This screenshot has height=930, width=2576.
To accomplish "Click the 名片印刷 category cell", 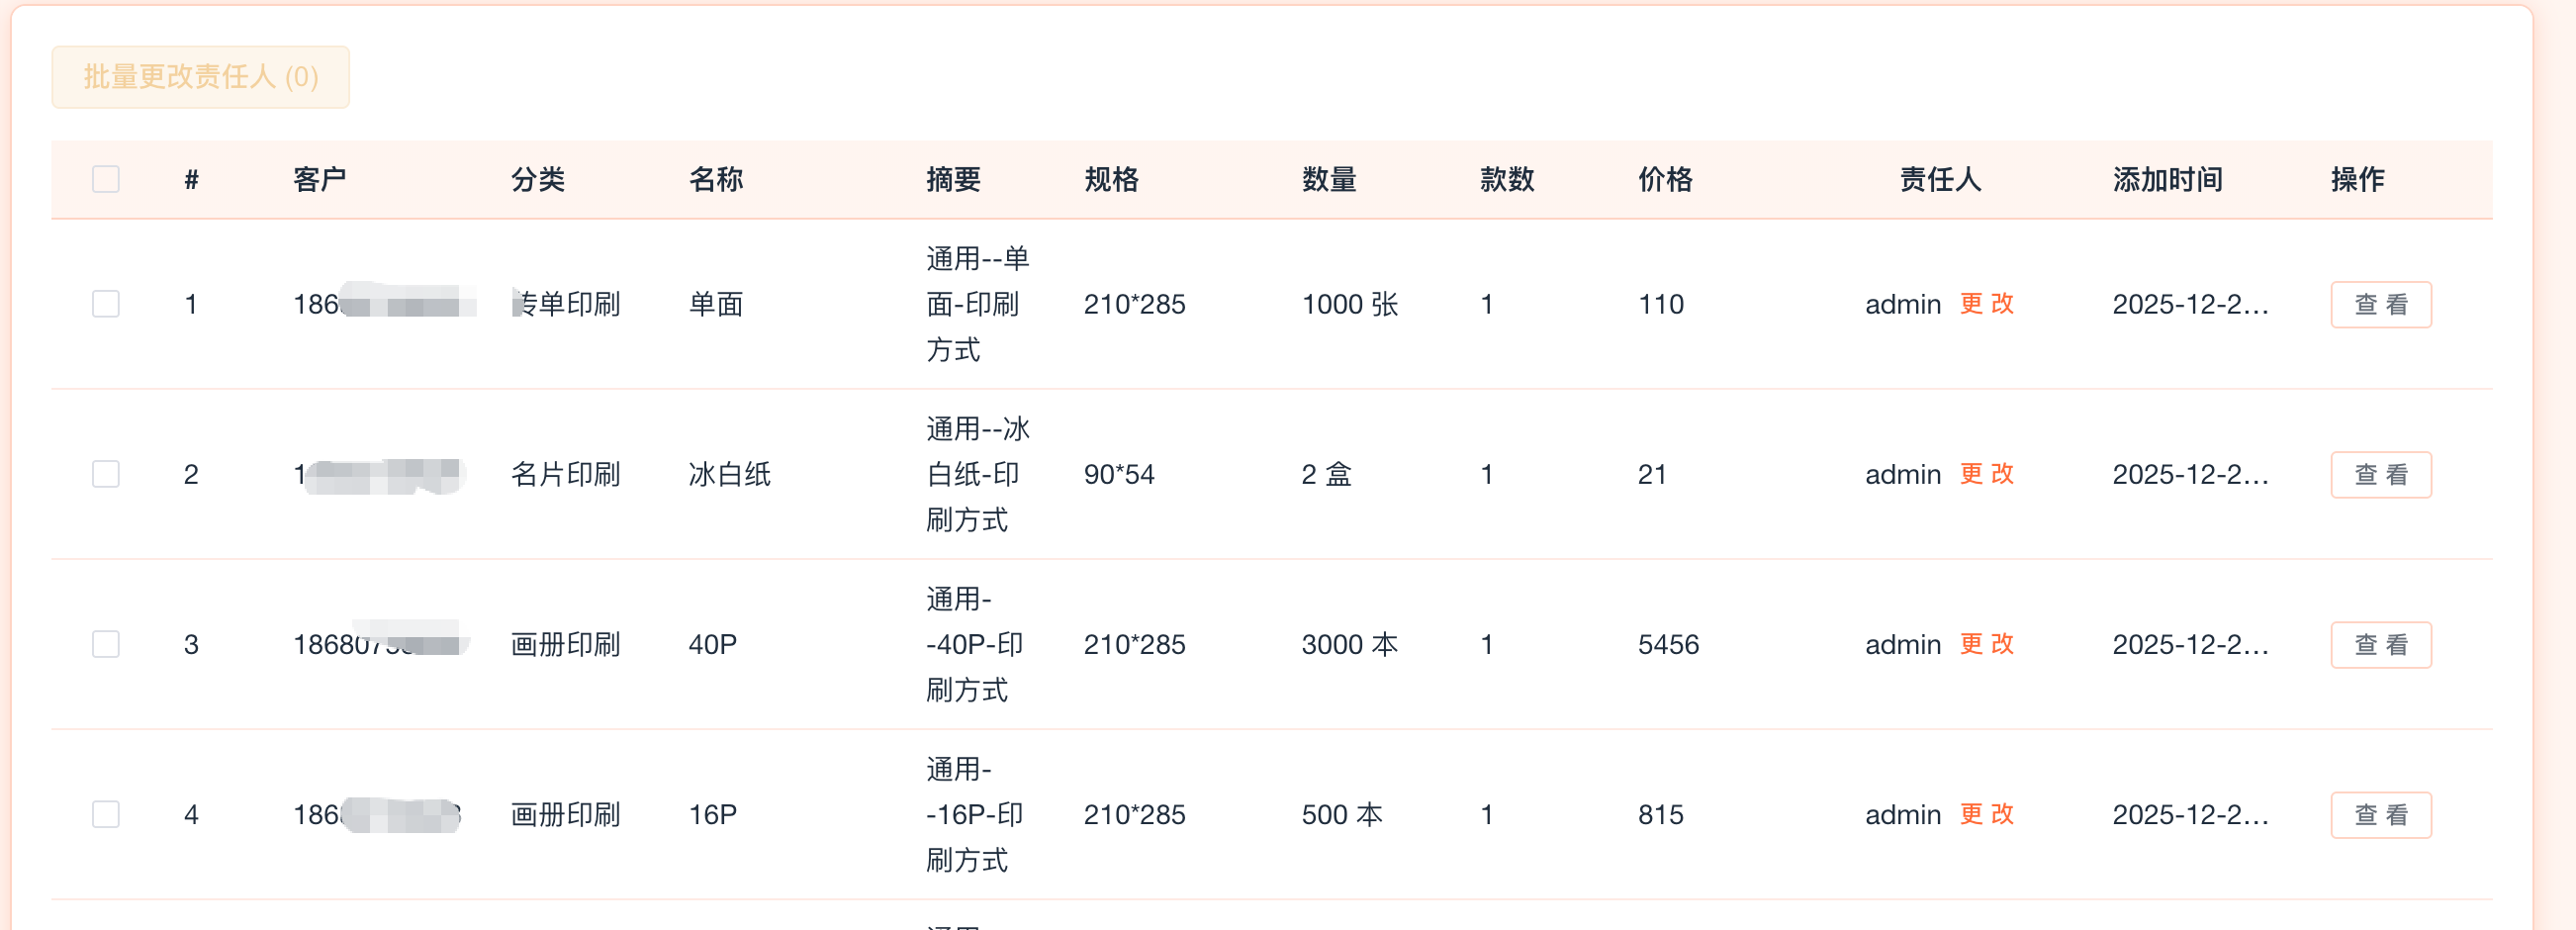I will (x=565, y=474).
